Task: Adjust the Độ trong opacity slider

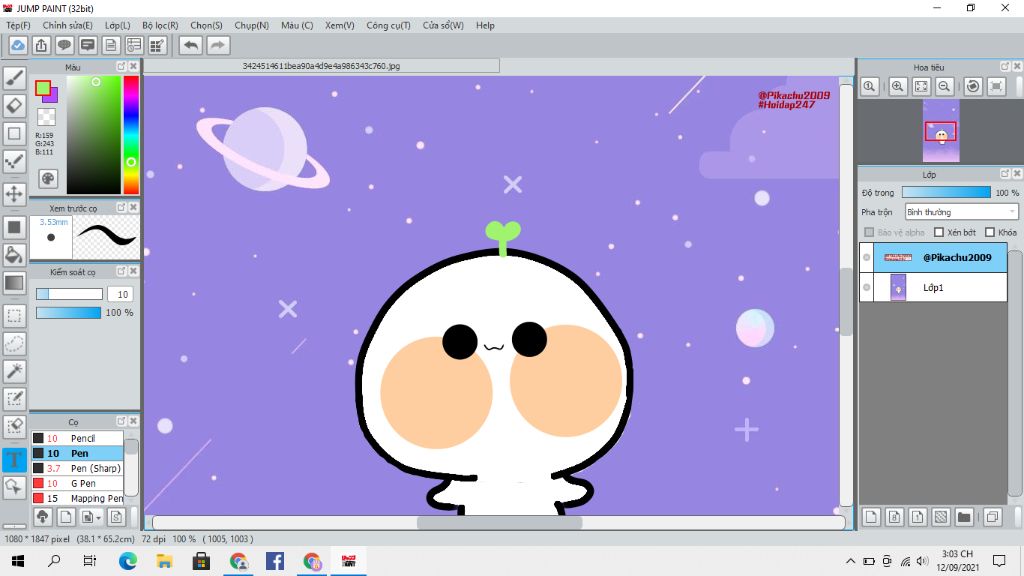Action: click(946, 193)
